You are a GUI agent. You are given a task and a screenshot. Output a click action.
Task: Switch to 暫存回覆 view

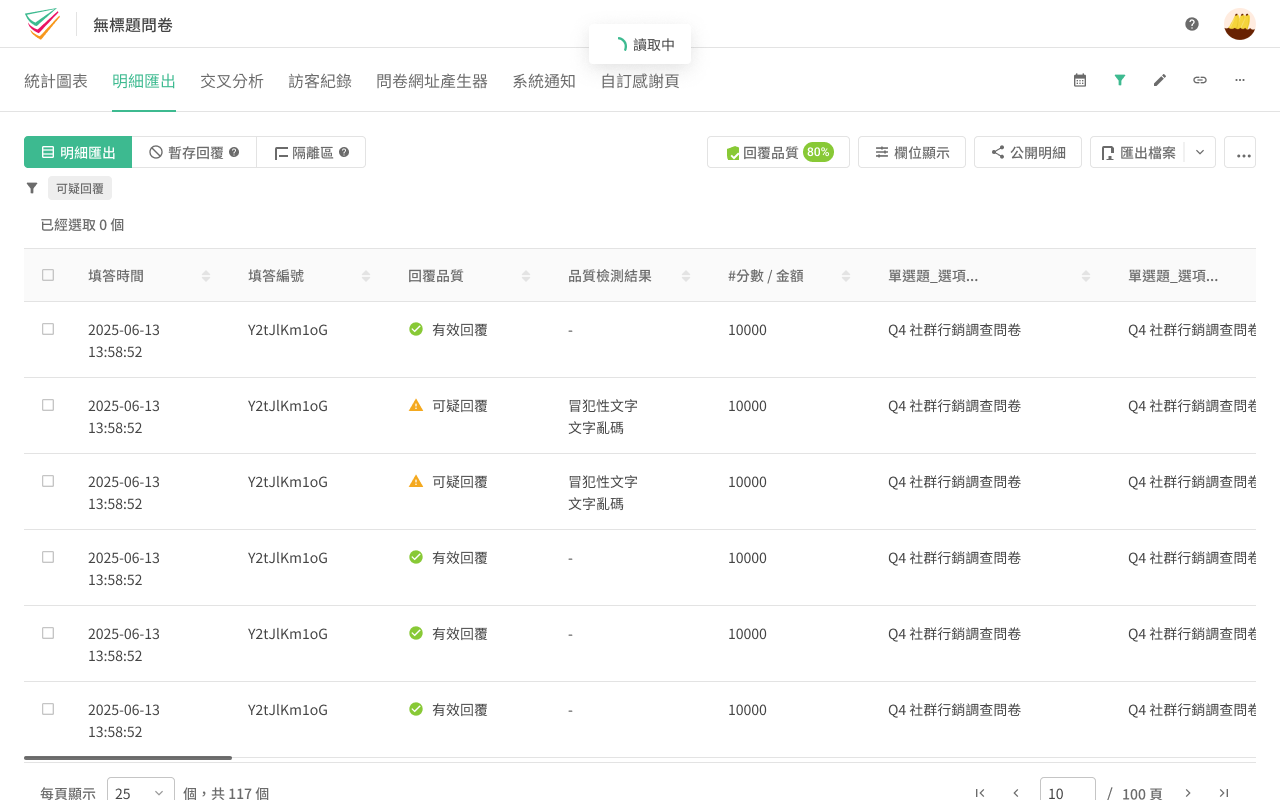coord(194,152)
